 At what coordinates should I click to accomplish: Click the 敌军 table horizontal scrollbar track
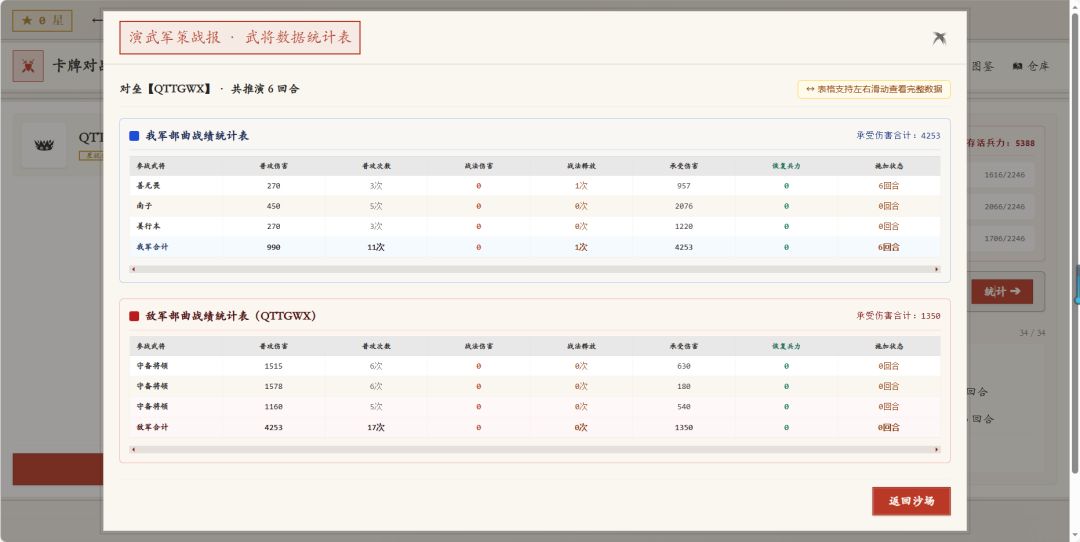534,450
